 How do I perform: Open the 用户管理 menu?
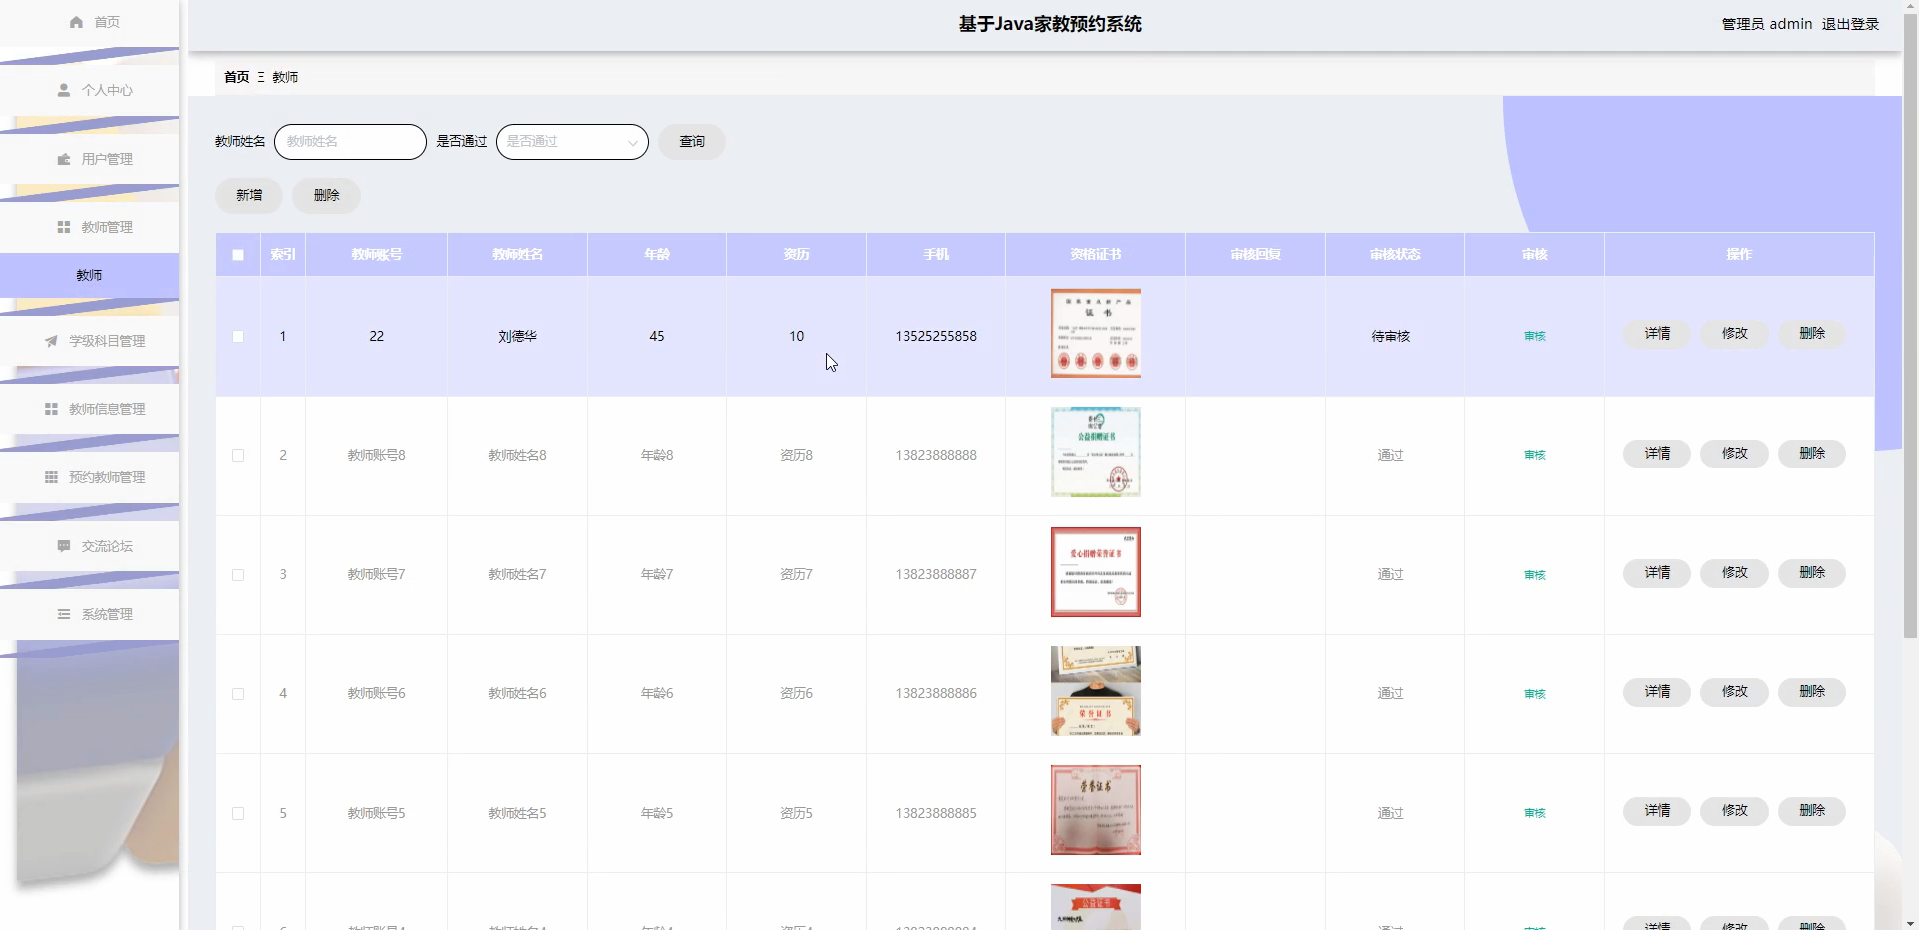(90, 159)
